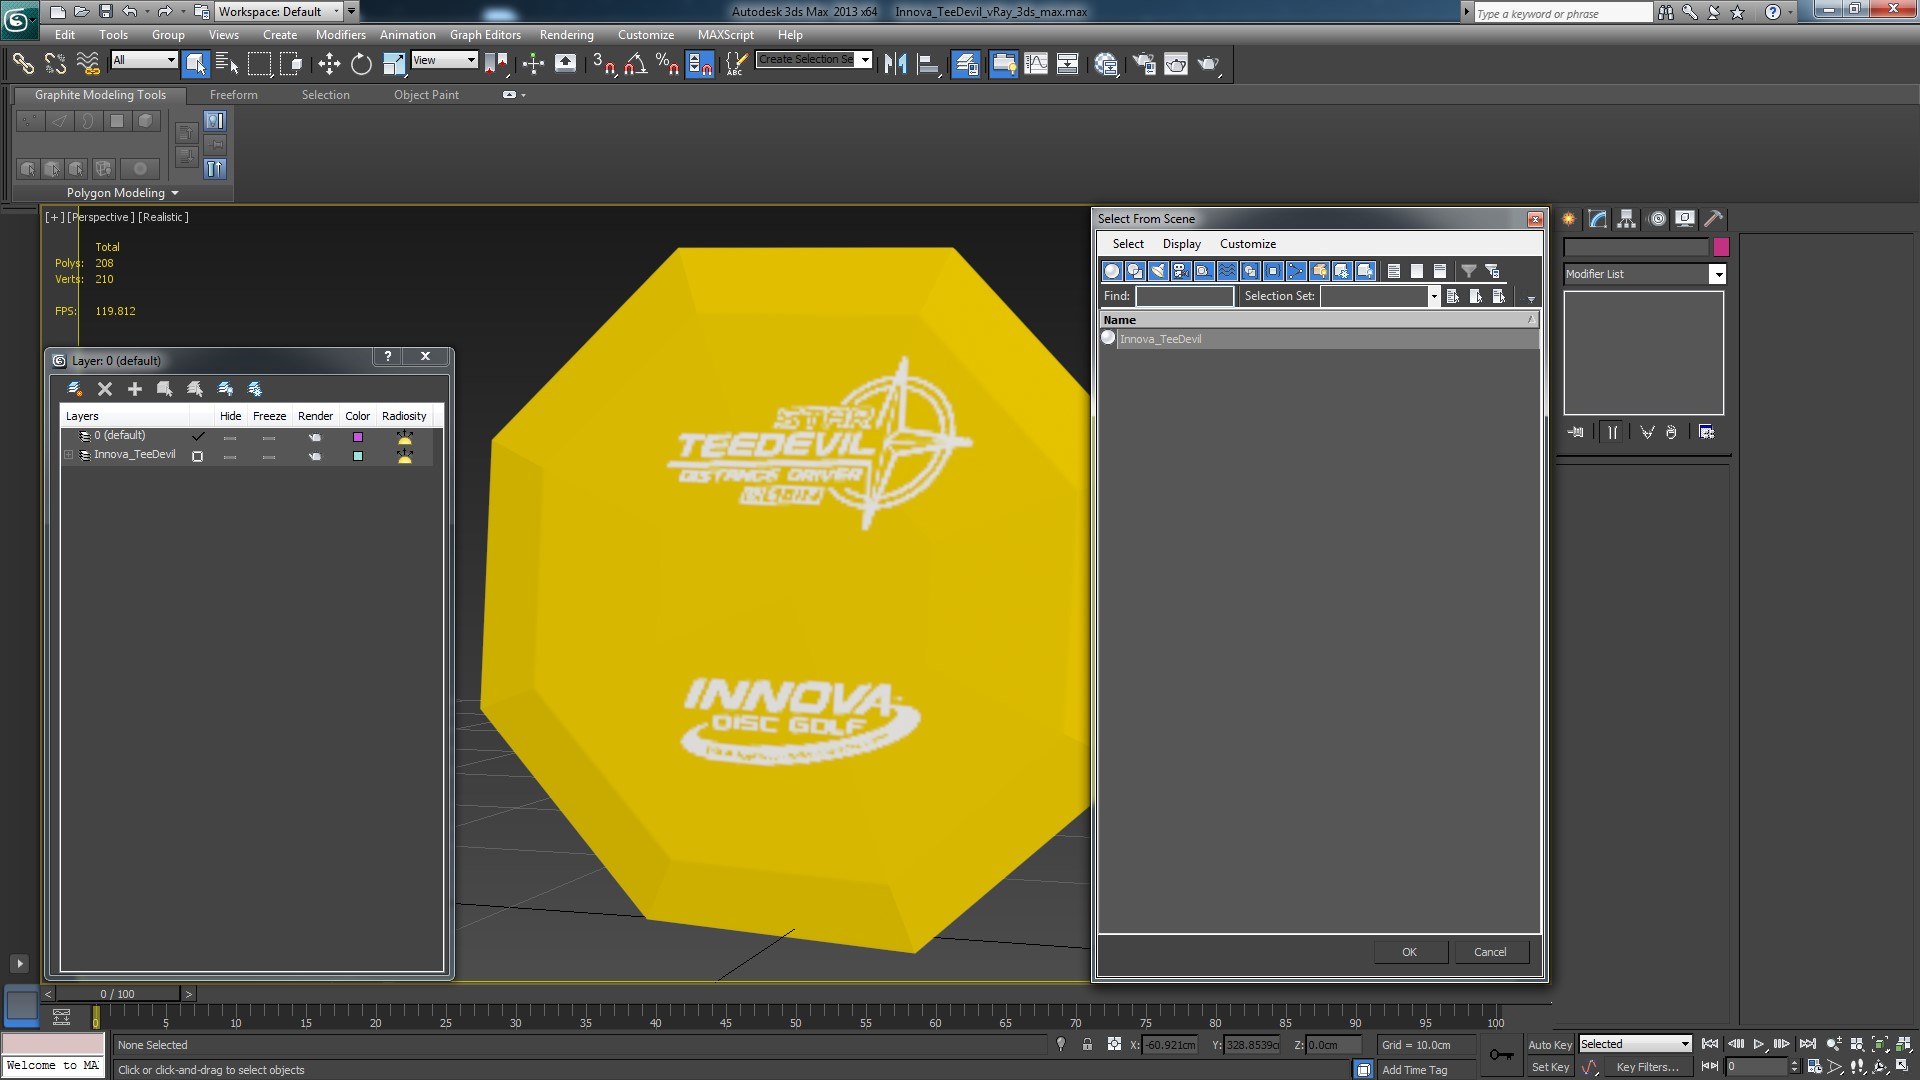Choose the Select and Scale tool
The width and height of the screenshot is (1920, 1080).
click(x=393, y=64)
